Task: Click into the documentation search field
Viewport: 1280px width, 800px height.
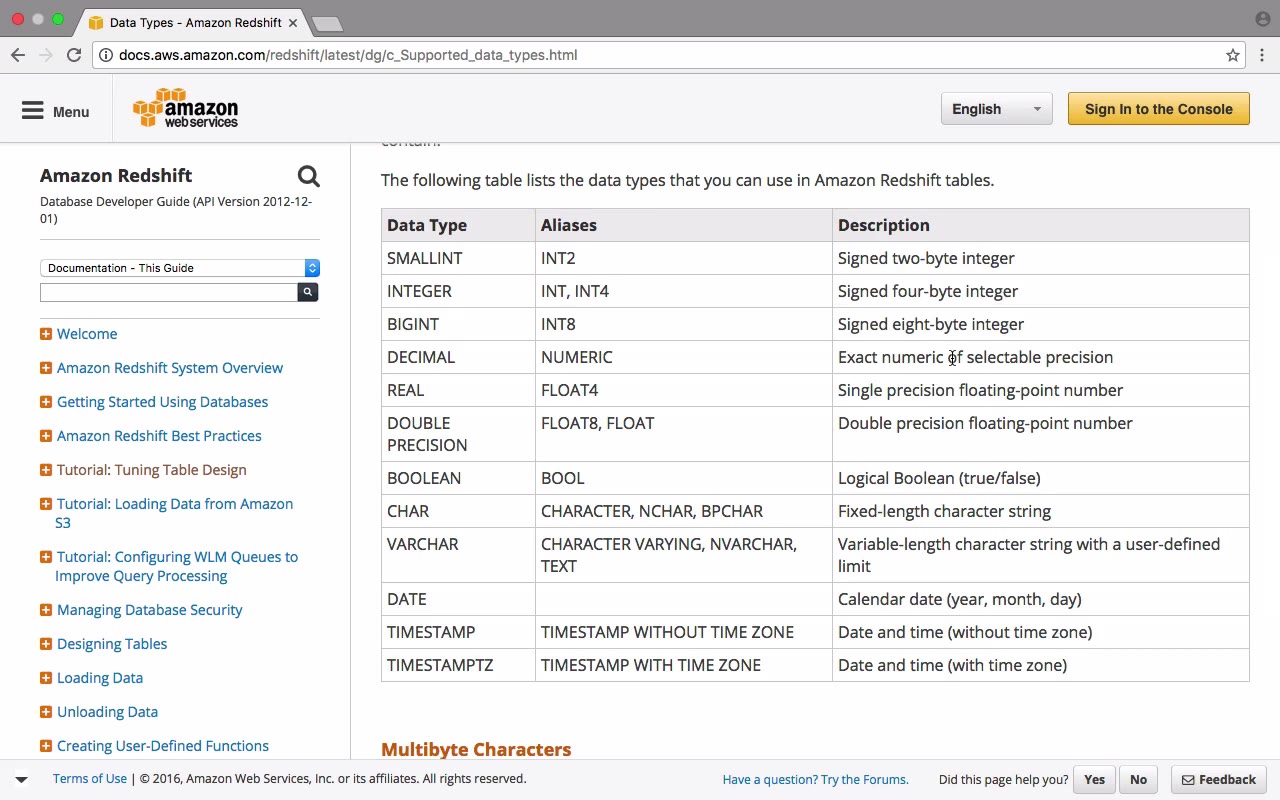Action: [x=168, y=292]
